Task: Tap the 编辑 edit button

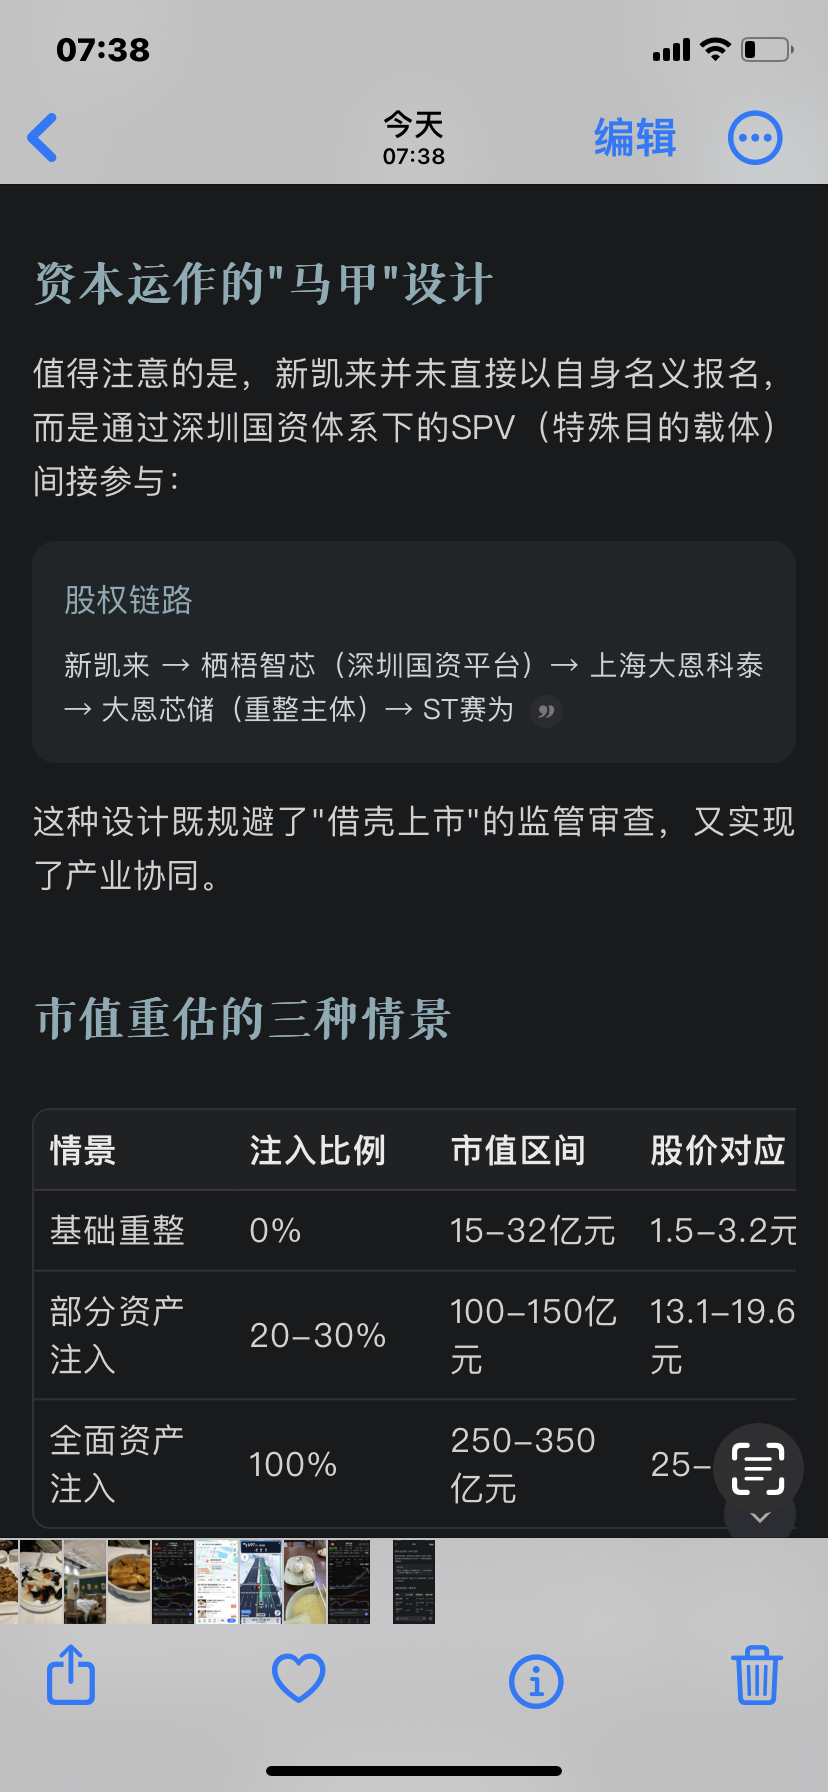Action: [x=635, y=138]
